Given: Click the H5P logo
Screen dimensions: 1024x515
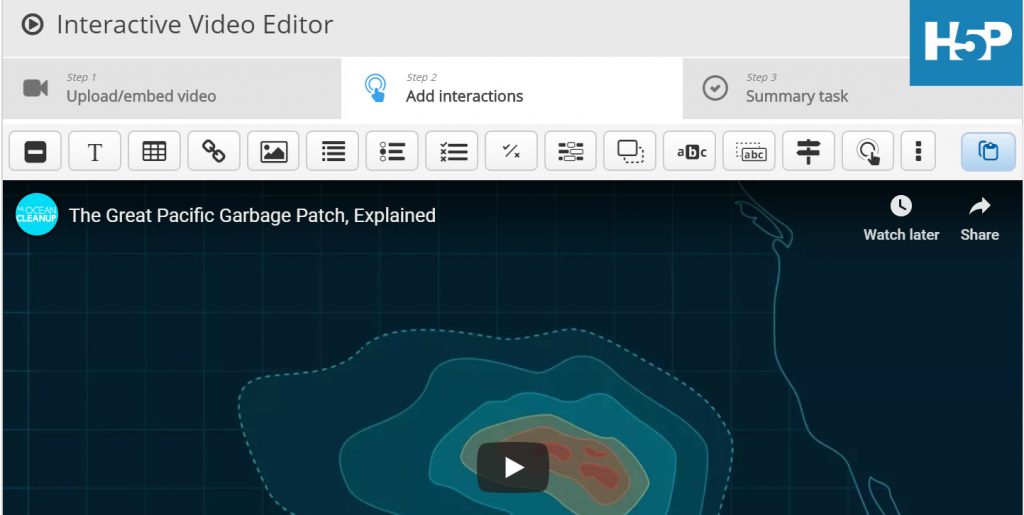Looking at the screenshot, I should [967, 42].
